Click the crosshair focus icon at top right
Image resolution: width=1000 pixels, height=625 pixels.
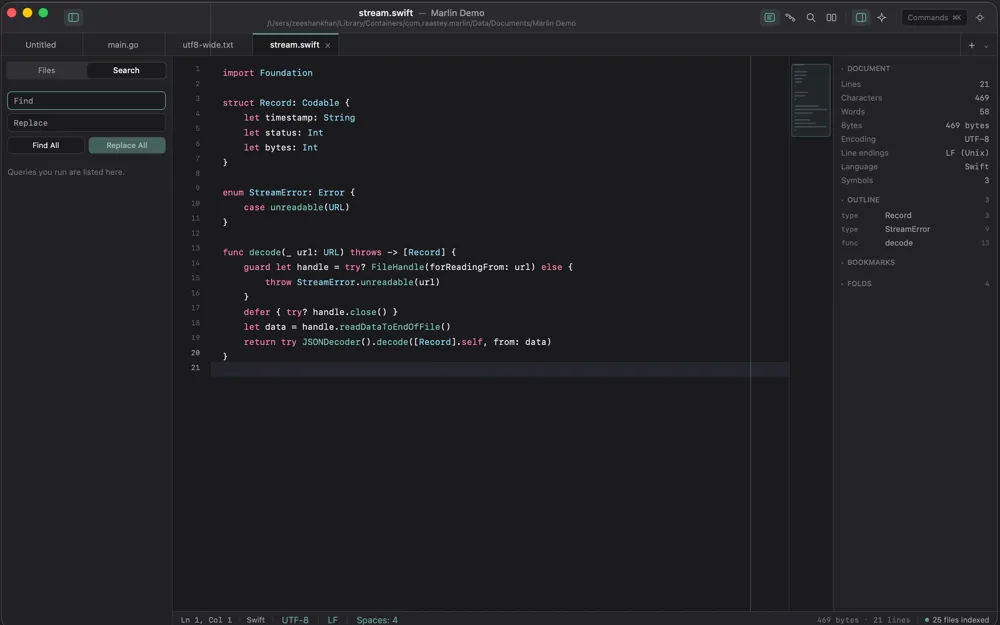[x=980, y=17]
